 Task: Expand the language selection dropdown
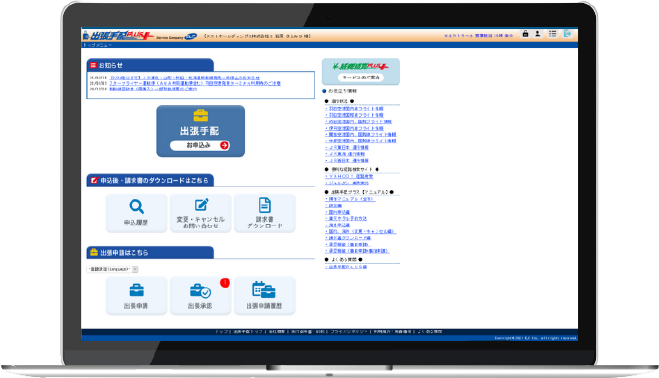(x=112, y=269)
